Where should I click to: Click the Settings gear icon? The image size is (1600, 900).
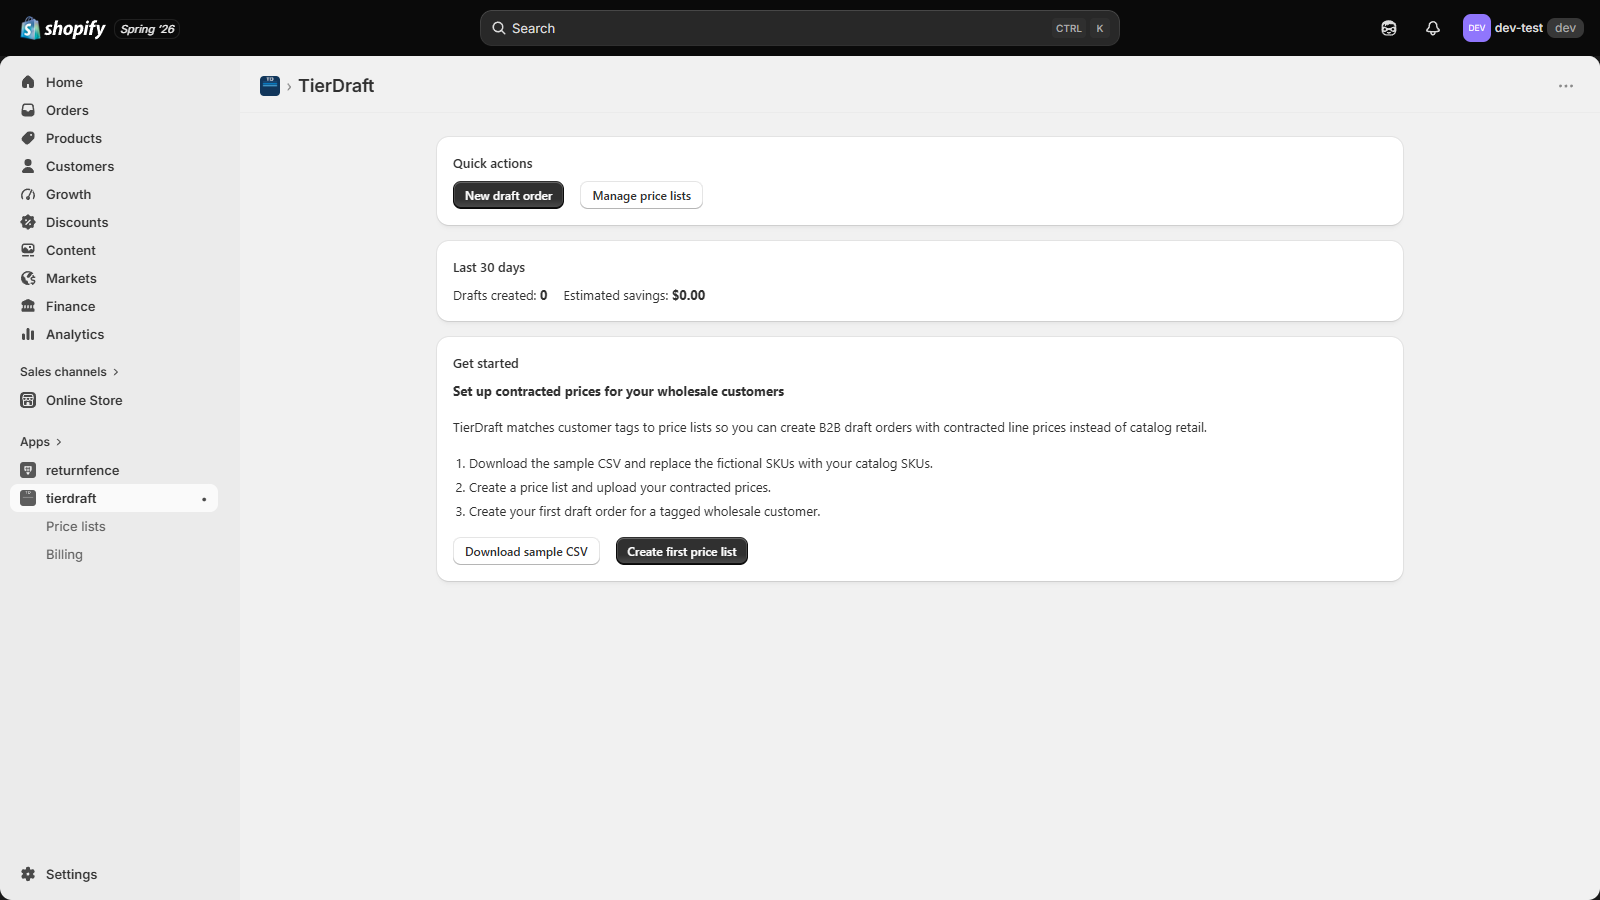tap(28, 874)
